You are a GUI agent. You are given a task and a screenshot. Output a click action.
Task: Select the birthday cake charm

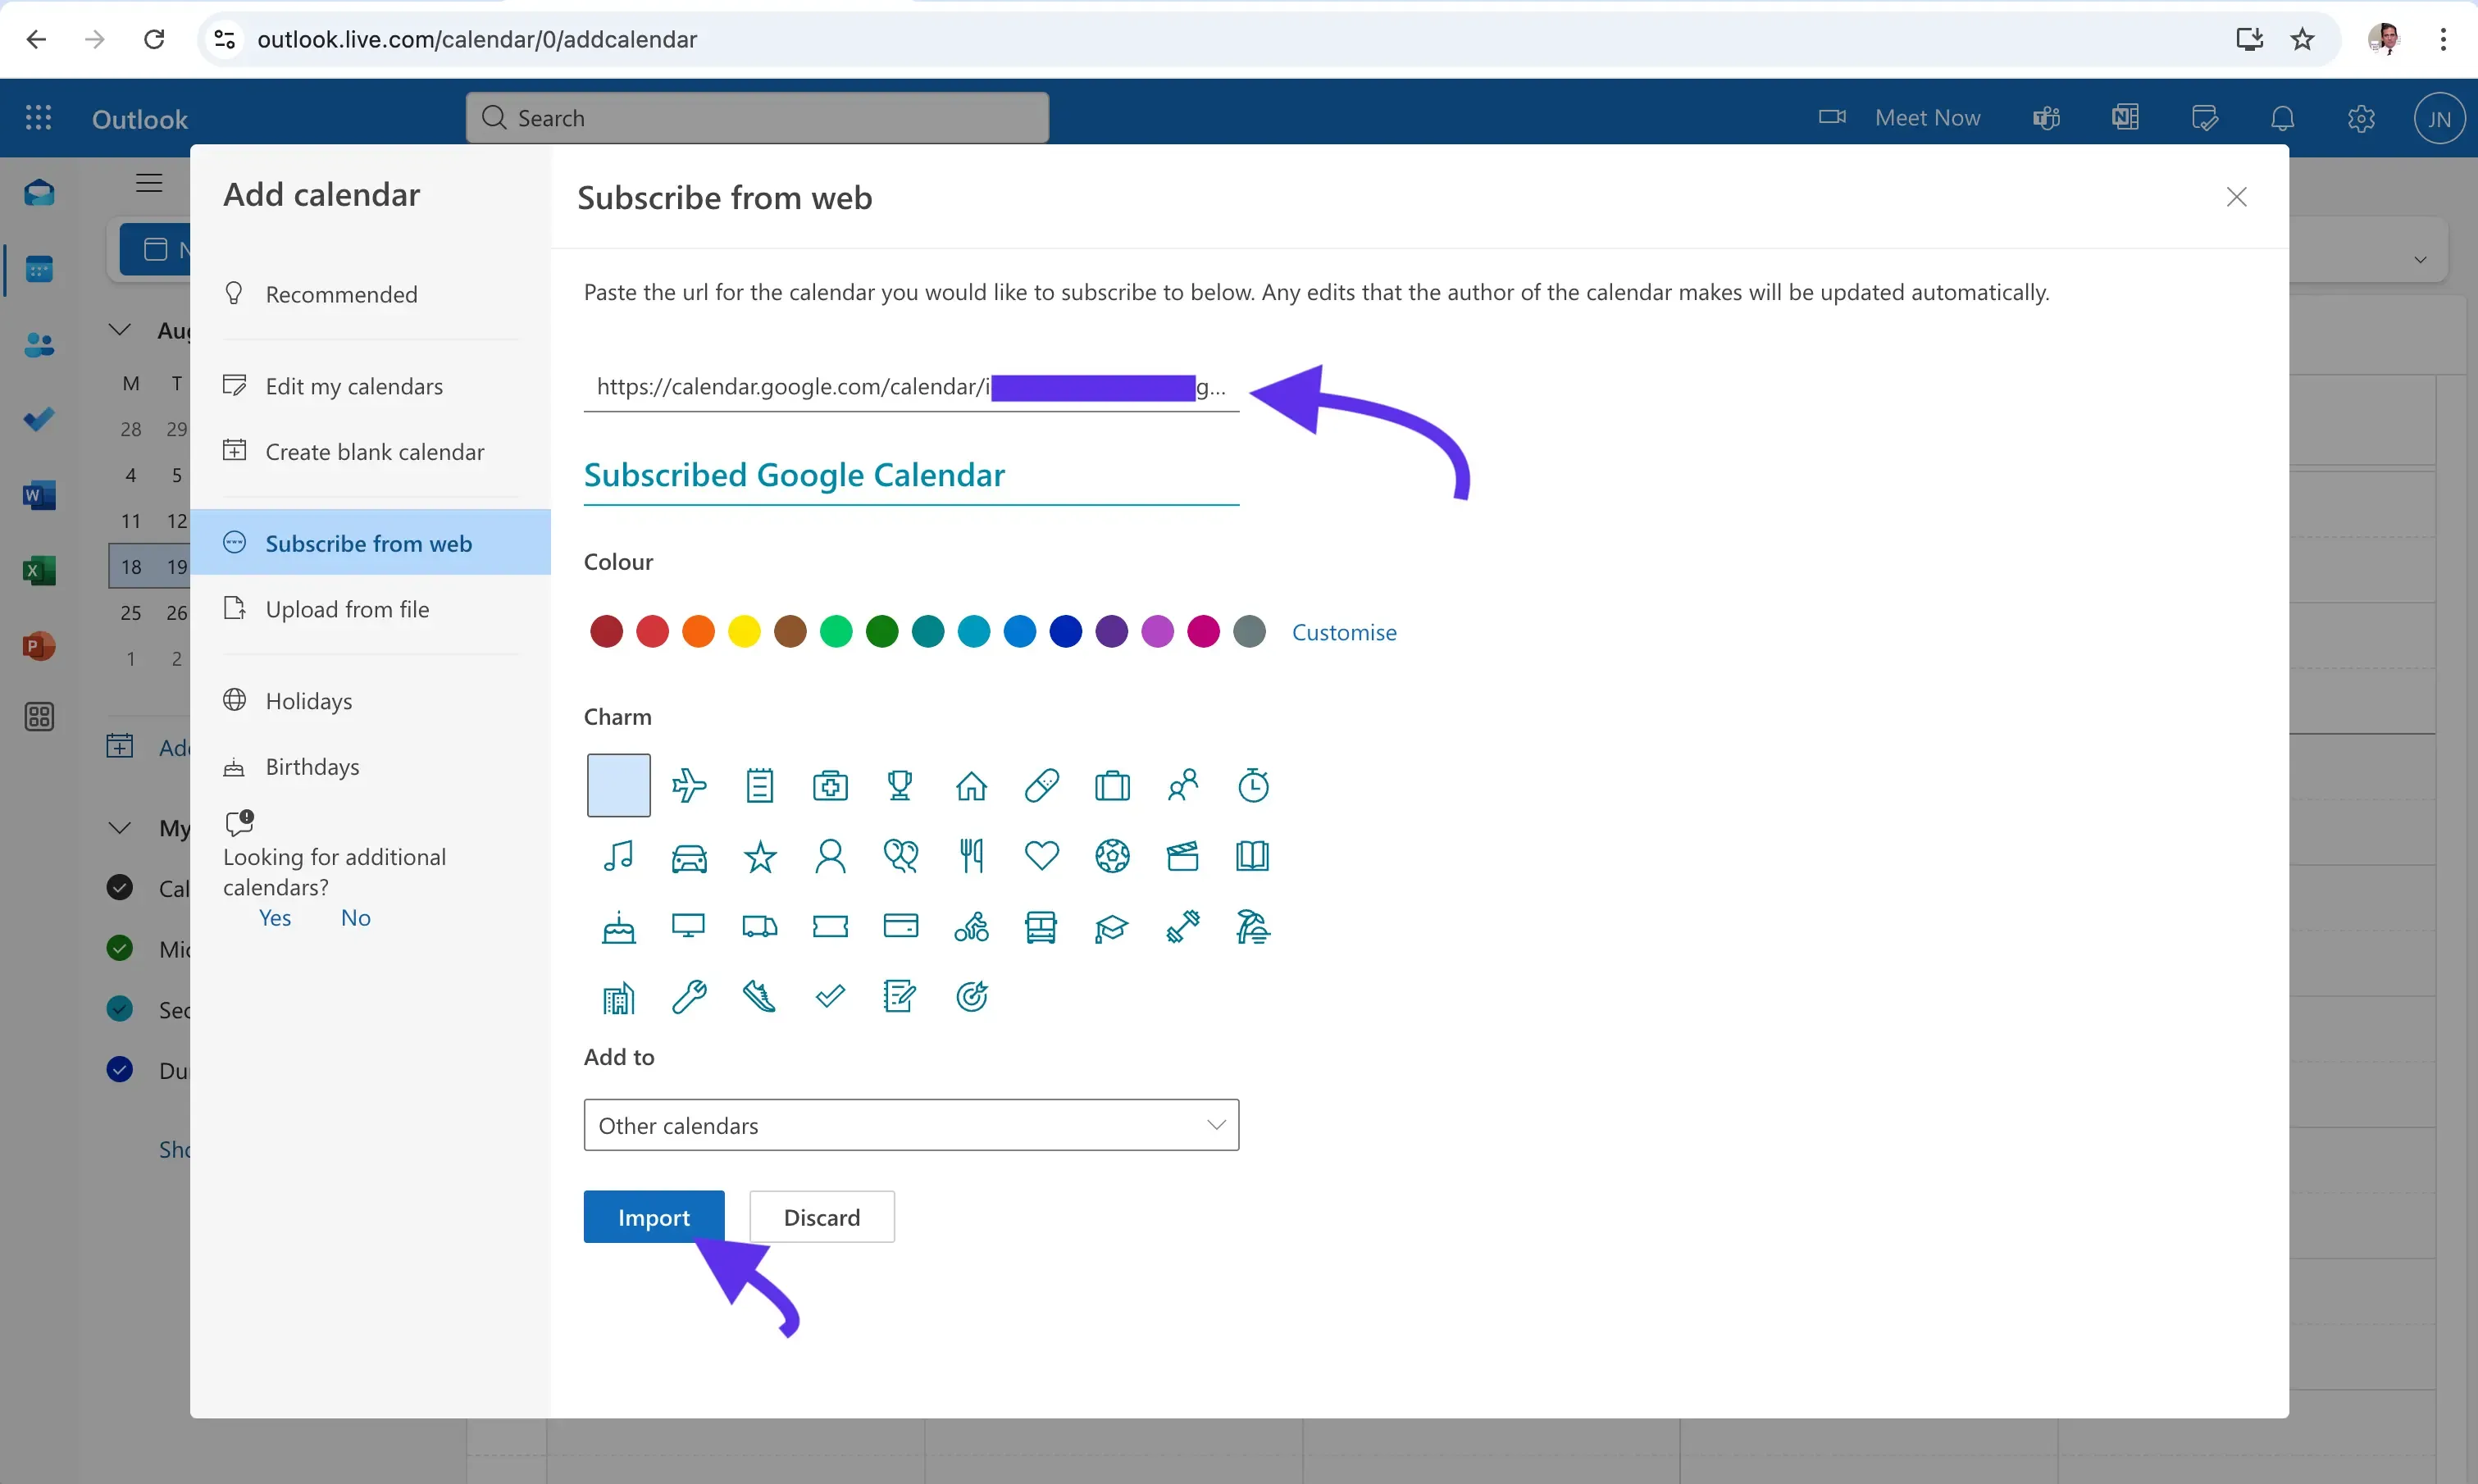click(618, 927)
